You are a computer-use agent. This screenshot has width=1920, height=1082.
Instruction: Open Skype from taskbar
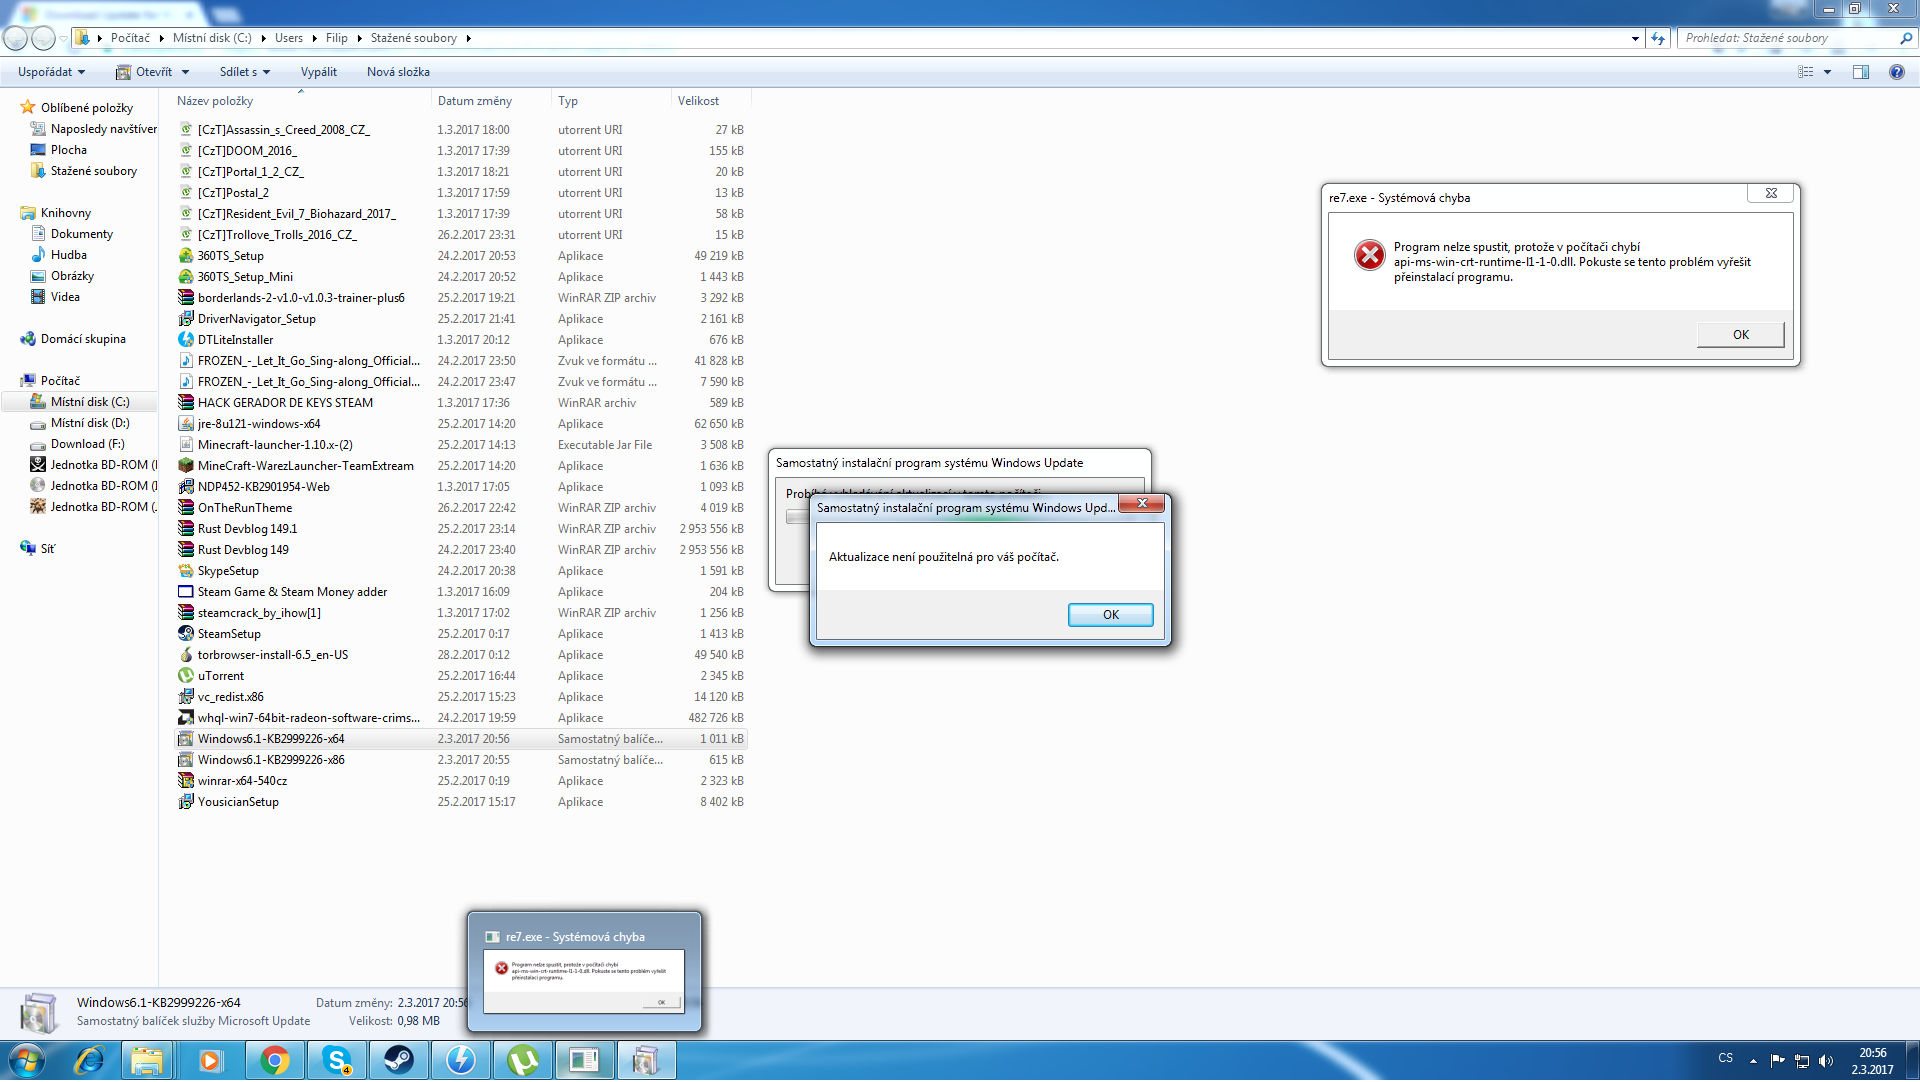[x=336, y=1060]
